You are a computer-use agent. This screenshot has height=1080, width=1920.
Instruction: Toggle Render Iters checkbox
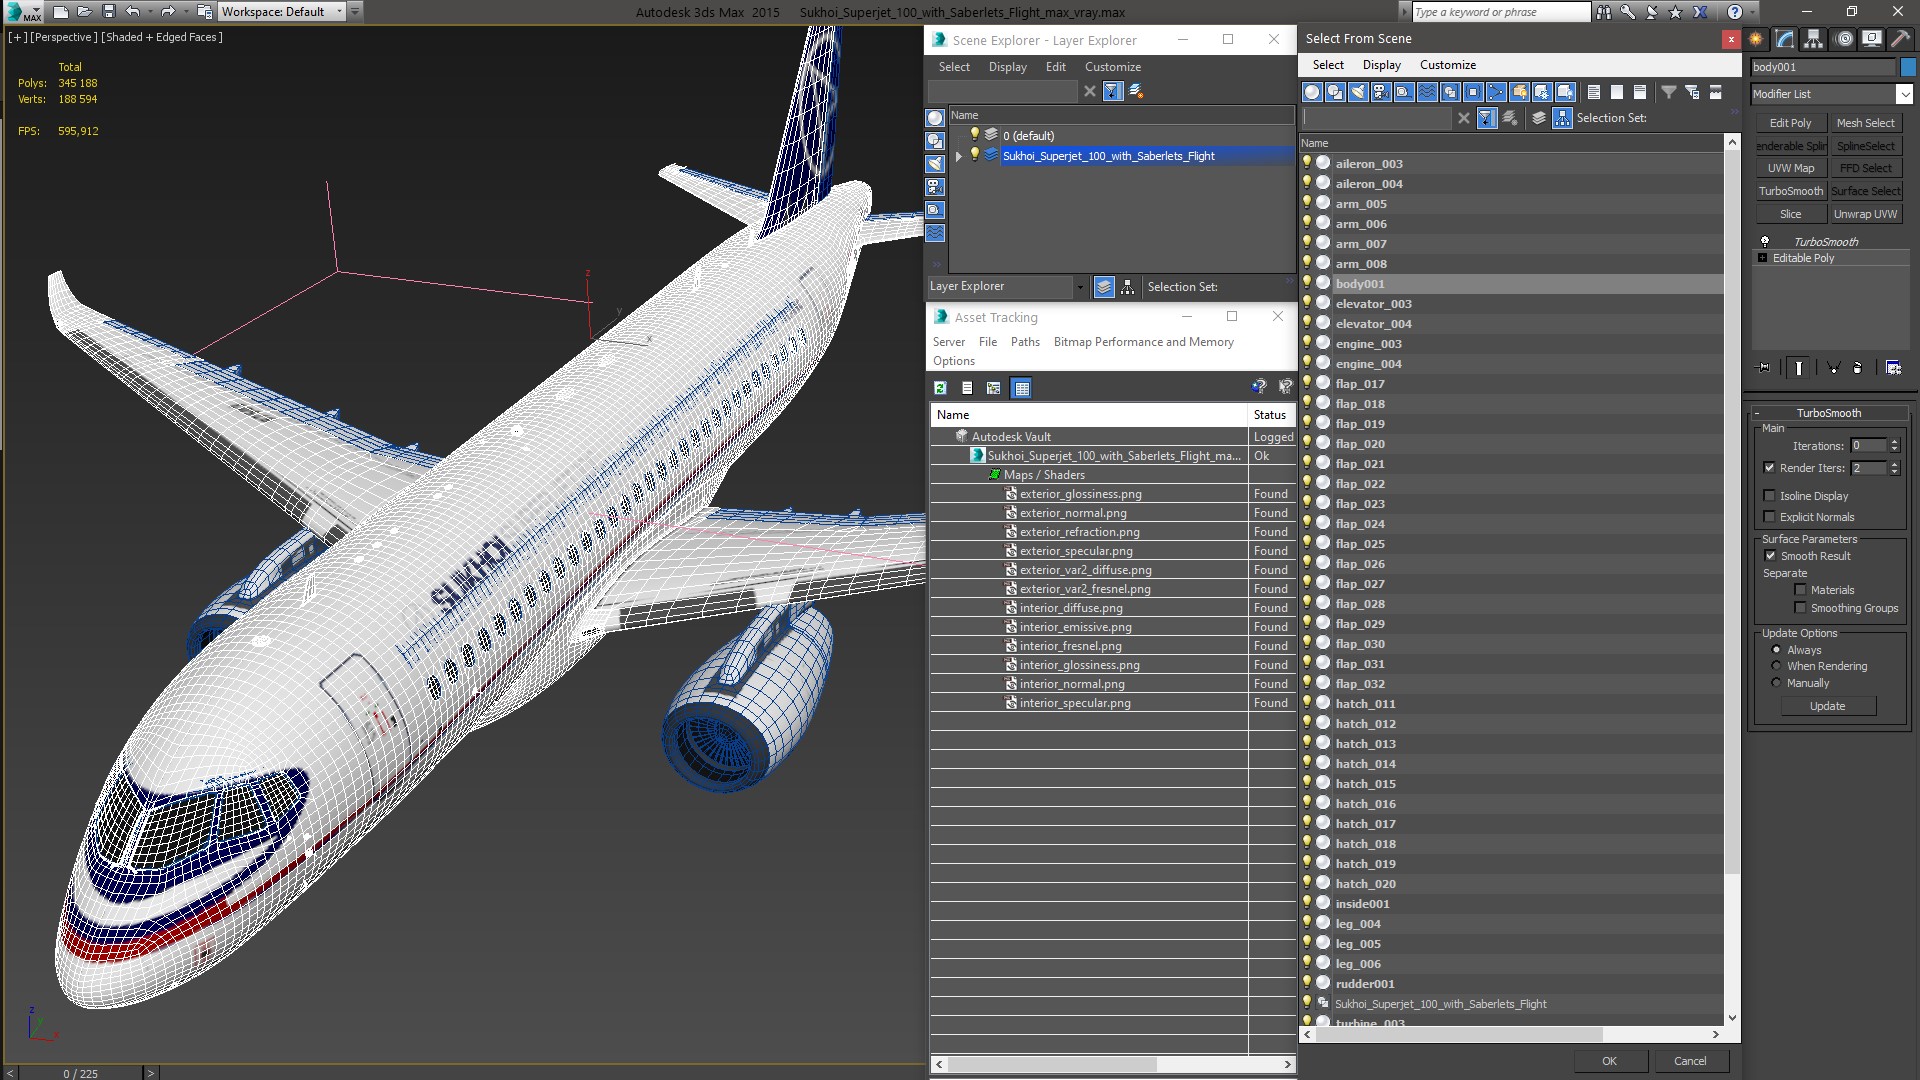pos(1769,468)
